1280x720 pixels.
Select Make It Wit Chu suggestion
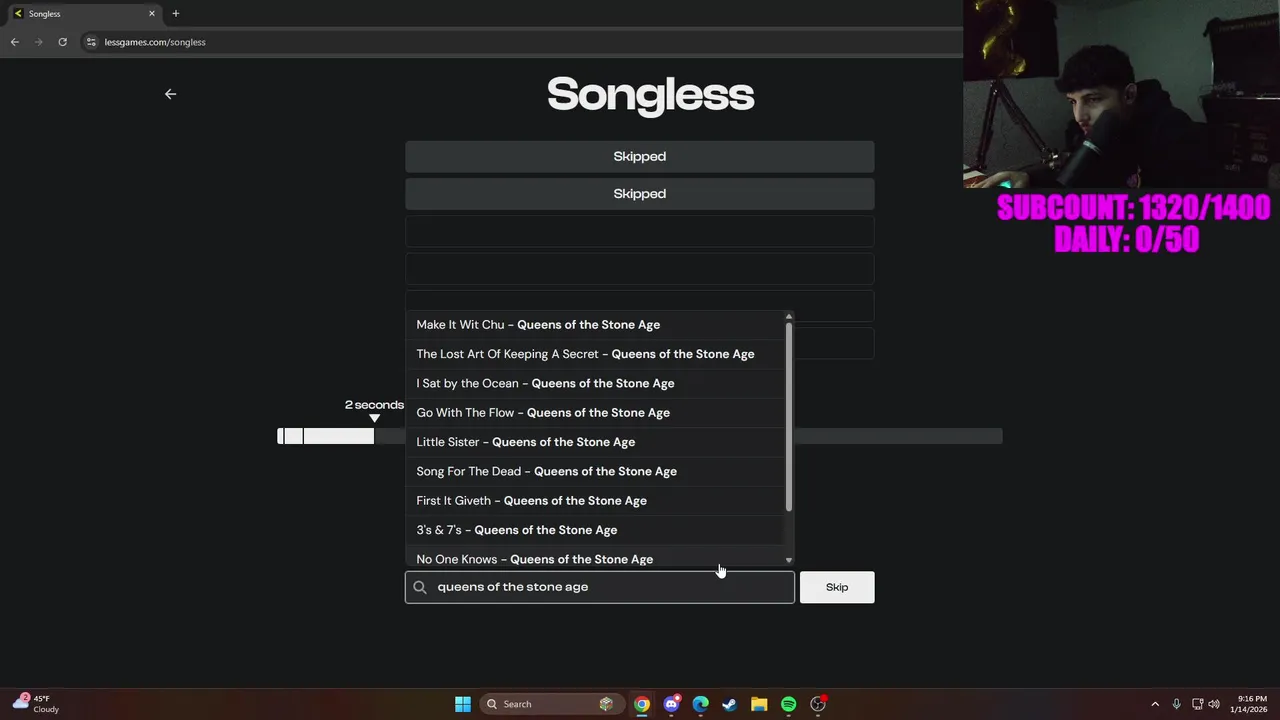596,325
